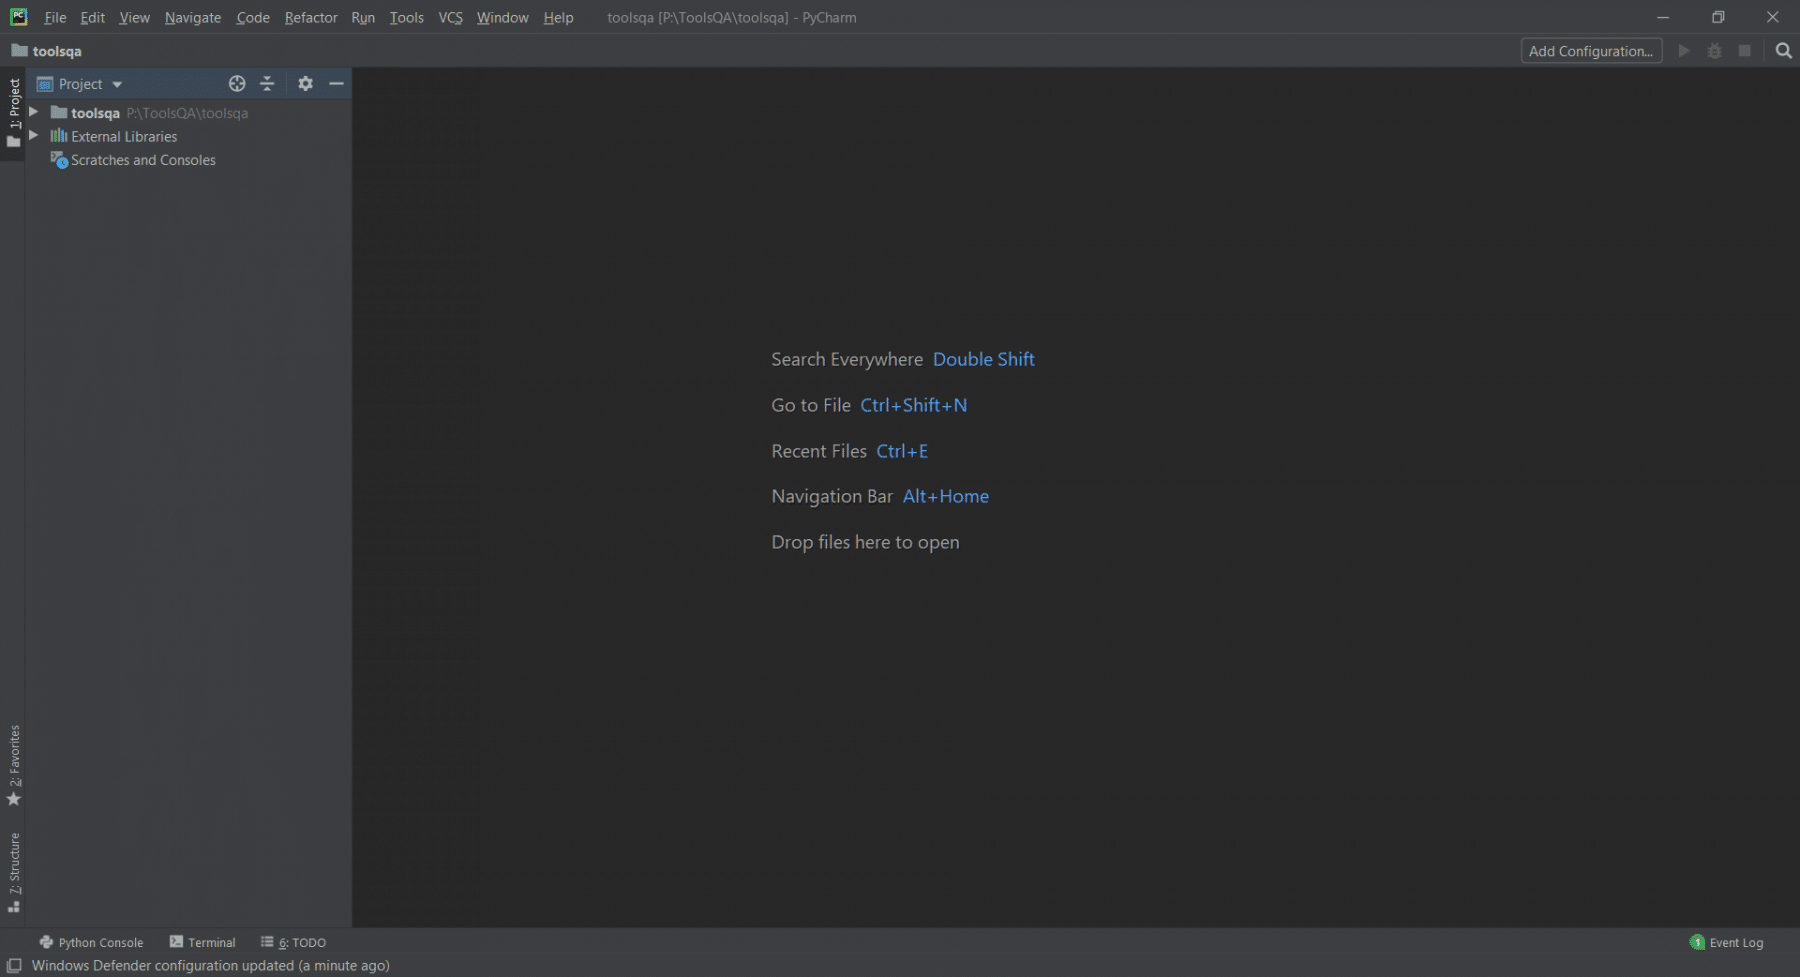This screenshot has height=977, width=1800.
Task: Click the Scratches and Consoles icon
Action: coord(59,160)
